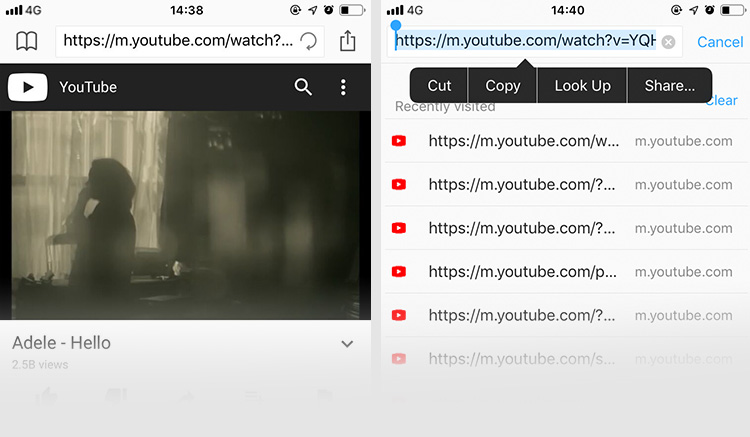Expand the Adele - Hello video description
The image size is (750, 437).
tap(347, 344)
